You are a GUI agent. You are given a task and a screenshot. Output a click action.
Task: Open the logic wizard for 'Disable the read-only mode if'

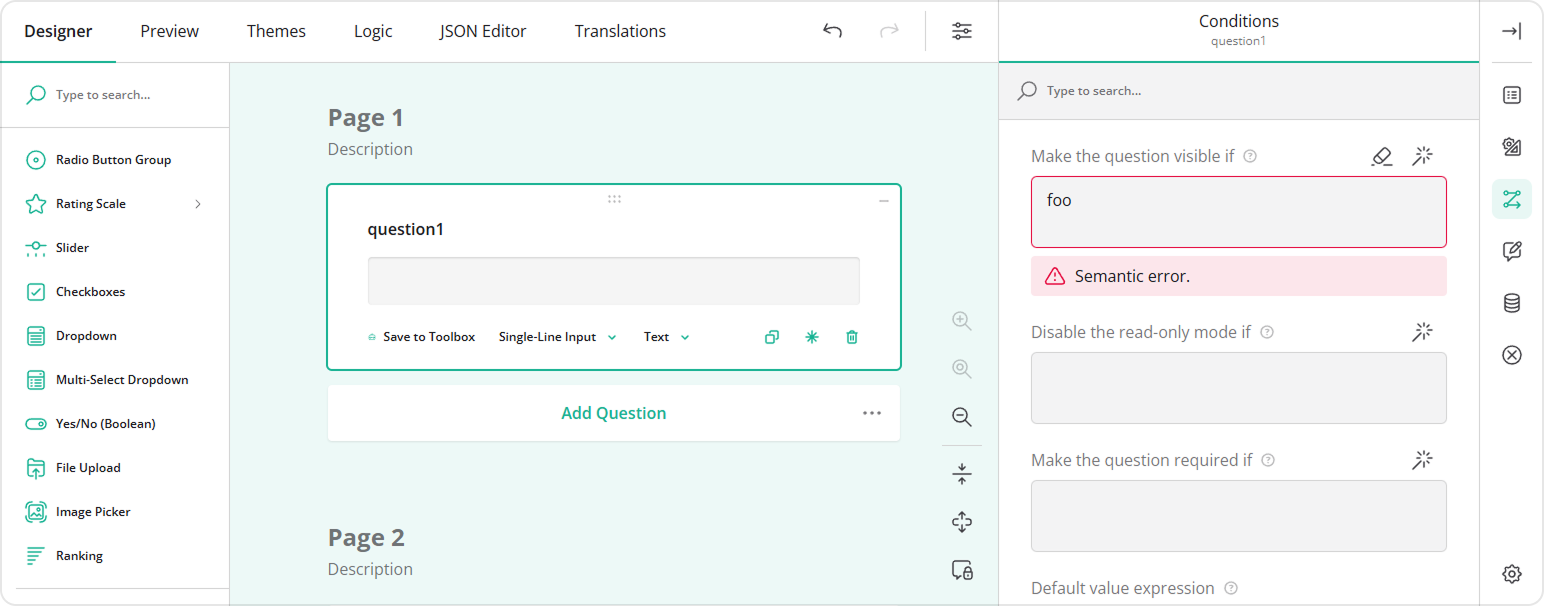pyautogui.click(x=1422, y=331)
